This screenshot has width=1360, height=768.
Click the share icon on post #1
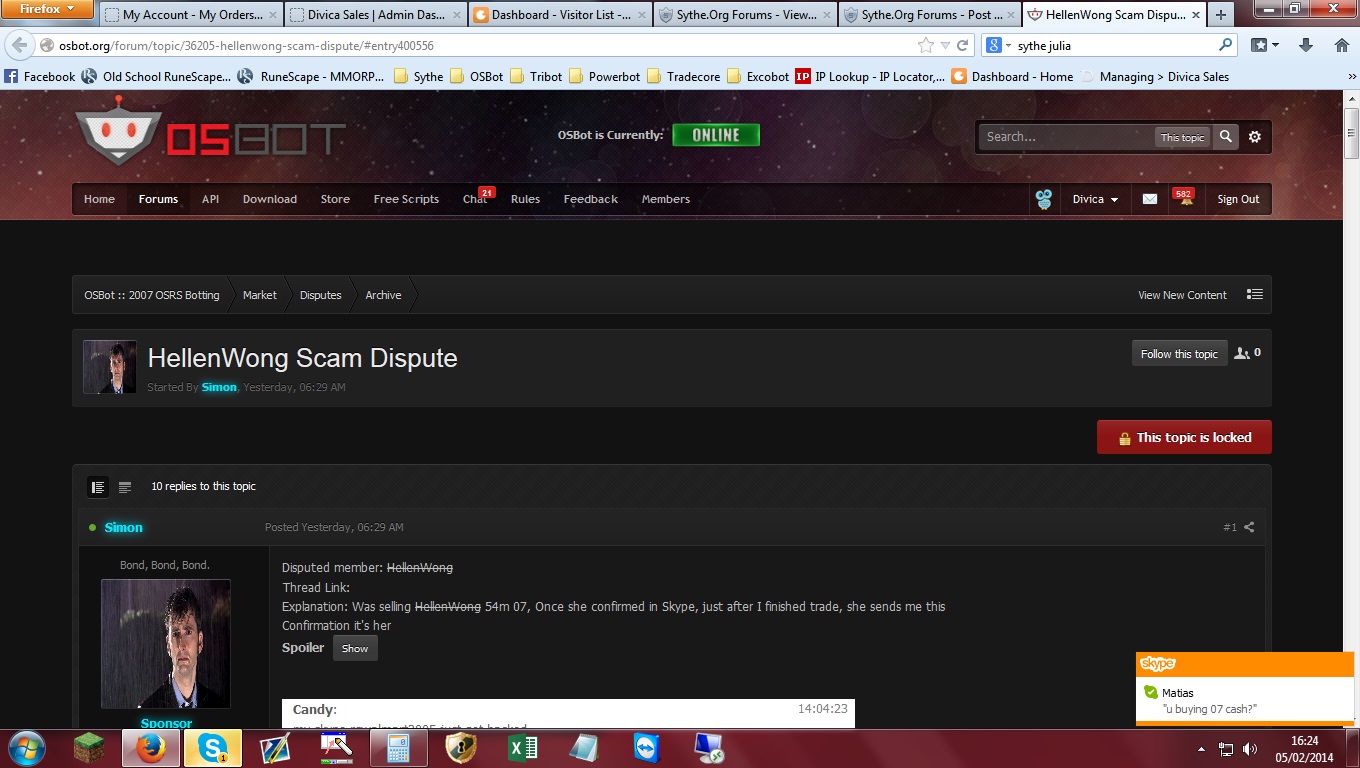1249,527
